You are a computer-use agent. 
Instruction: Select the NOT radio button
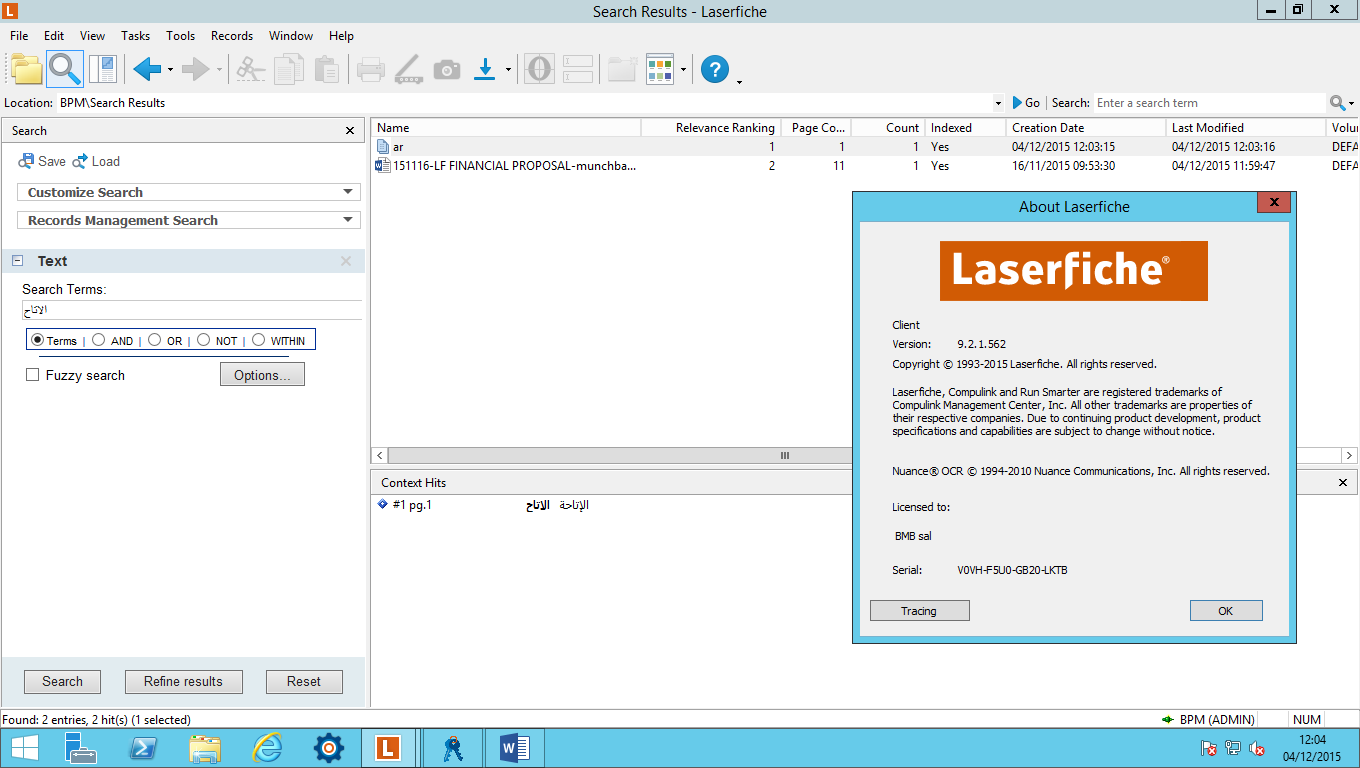(x=203, y=340)
